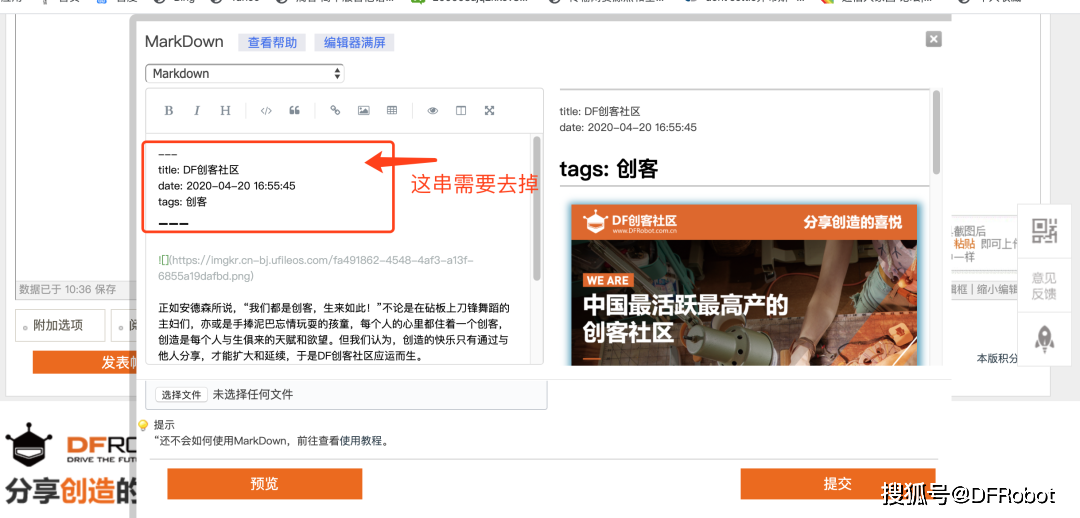Click the DFRobot logo behind dialog
This screenshot has width=1080, height=518.
tap(69, 446)
